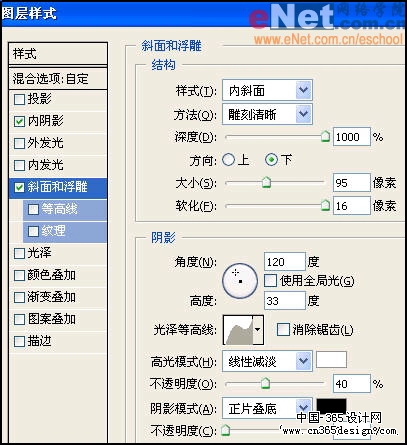Enable 消除锯齿 anti-aliased checkbox
The width and height of the screenshot is (407, 445).
(283, 330)
